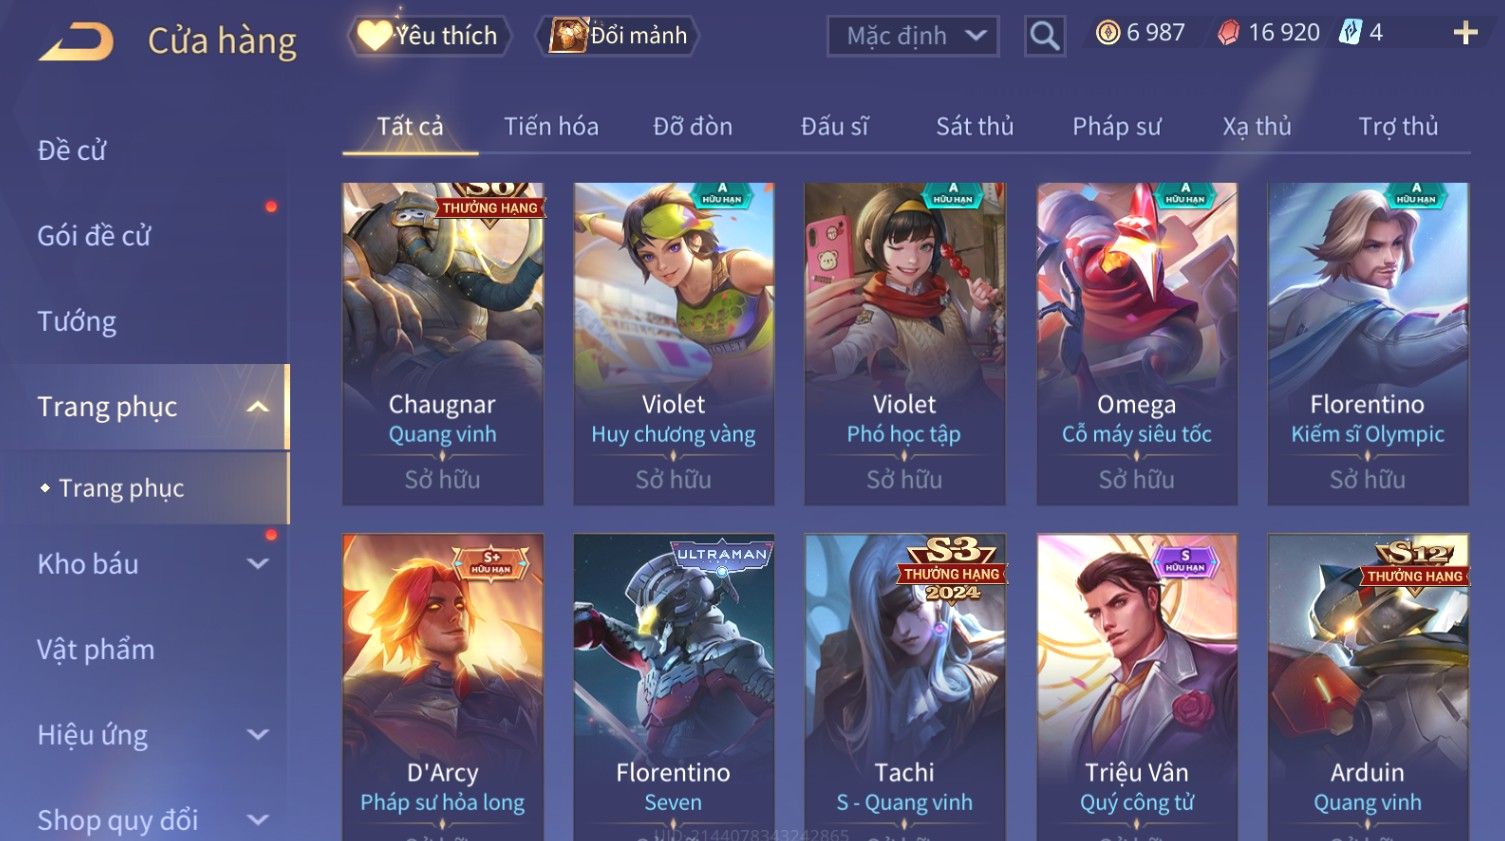Select Chaugnar Quang vinh skin card
Viewport: 1505px width, 841px height.
pos(443,343)
